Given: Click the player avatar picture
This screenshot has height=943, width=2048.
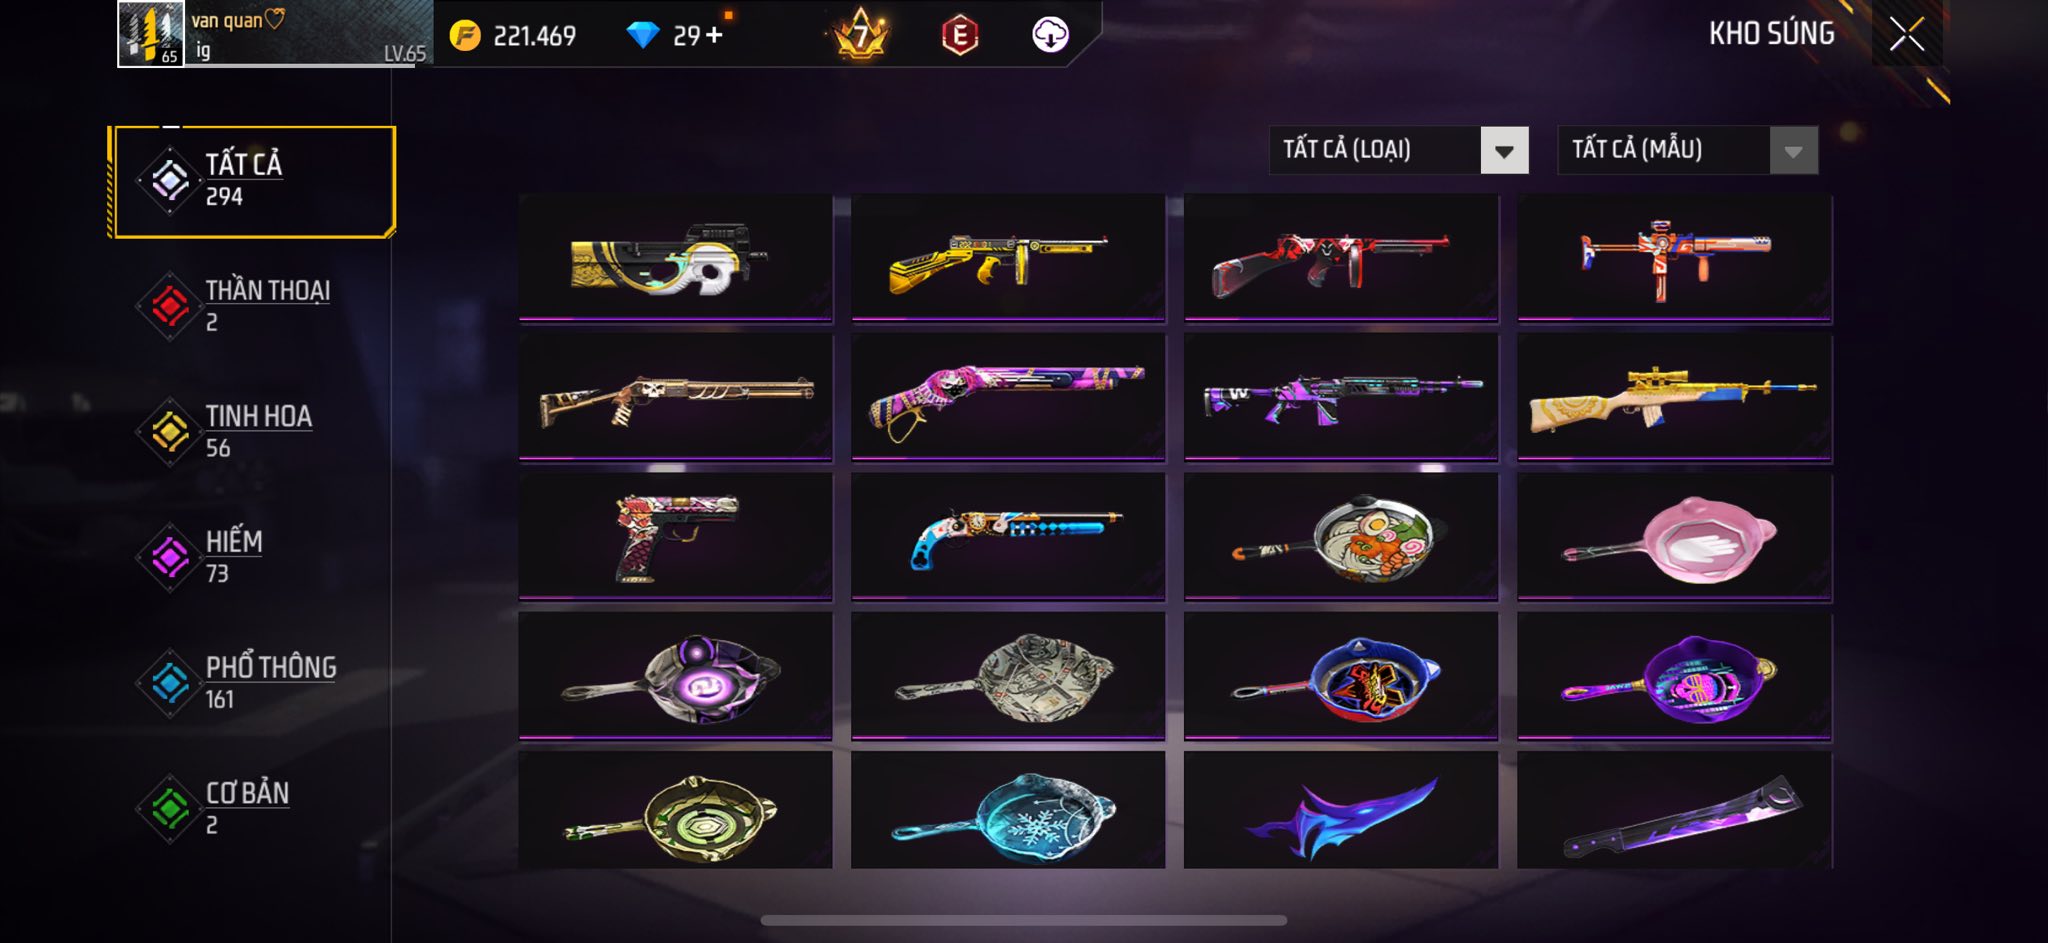Looking at the screenshot, I should click(151, 34).
